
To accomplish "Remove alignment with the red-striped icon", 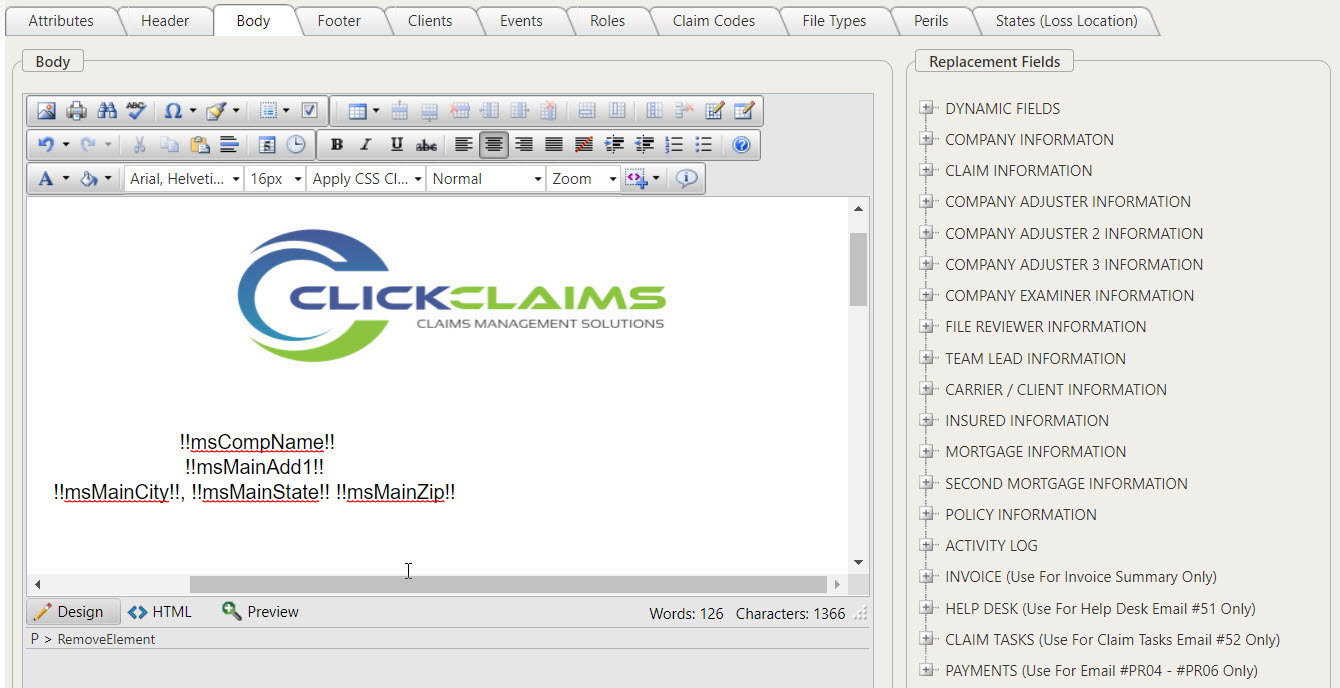I will pos(584,145).
